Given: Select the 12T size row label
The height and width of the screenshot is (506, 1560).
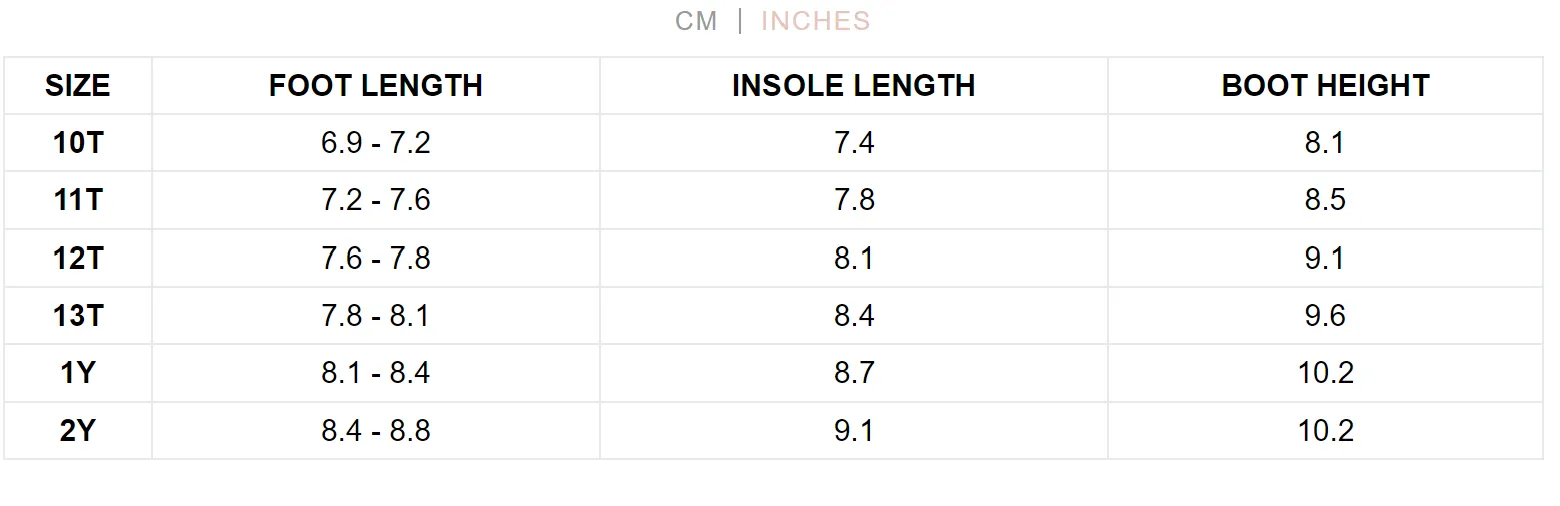Looking at the screenshot, I should point(78,258).
